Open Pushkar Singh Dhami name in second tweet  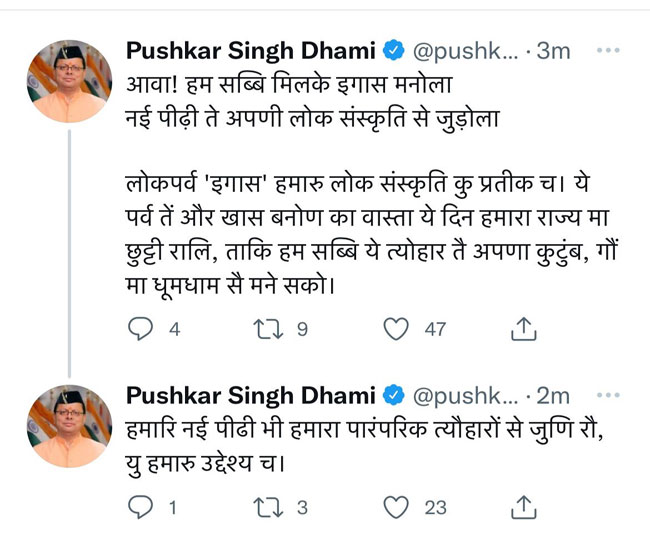click(x=250, y=394)
